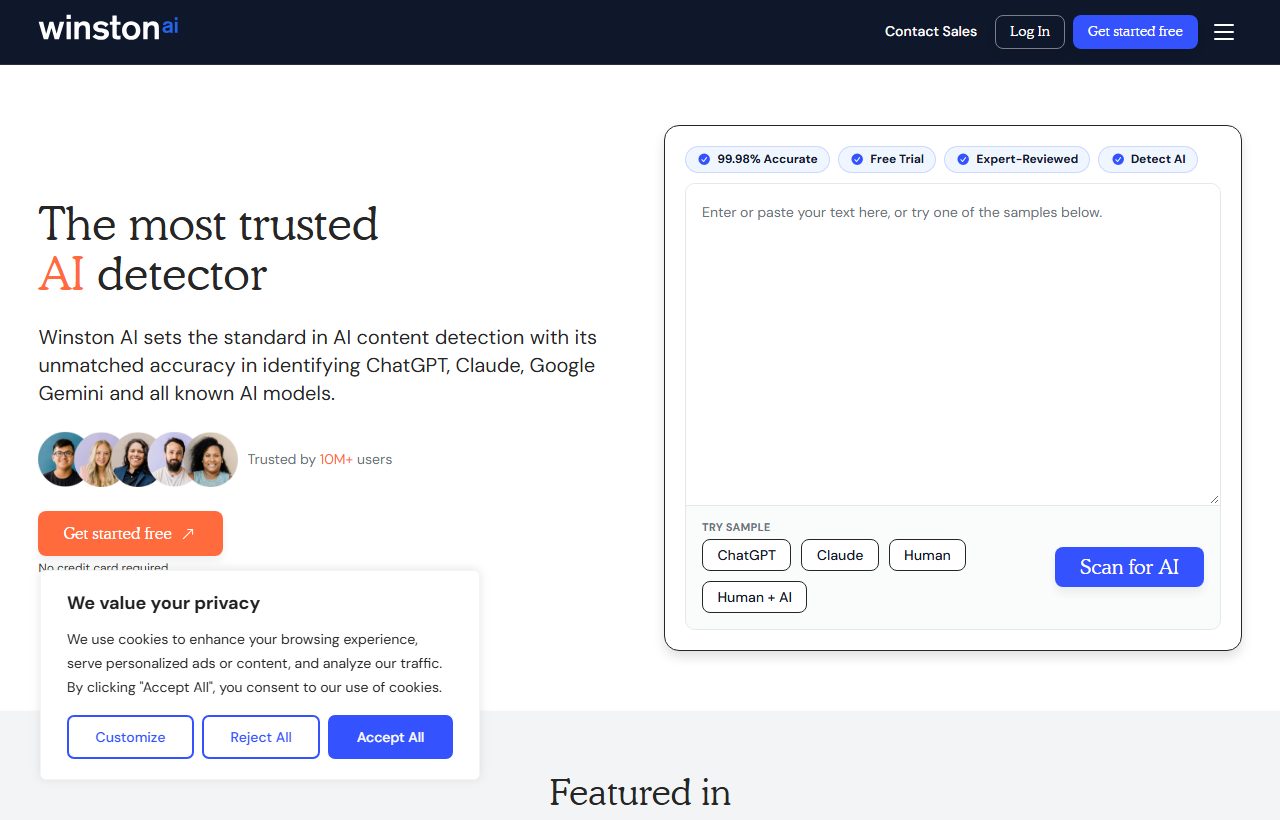
Task: Click the checkmark icon beside Expert-Reviewed
Action: click(963, 159)
